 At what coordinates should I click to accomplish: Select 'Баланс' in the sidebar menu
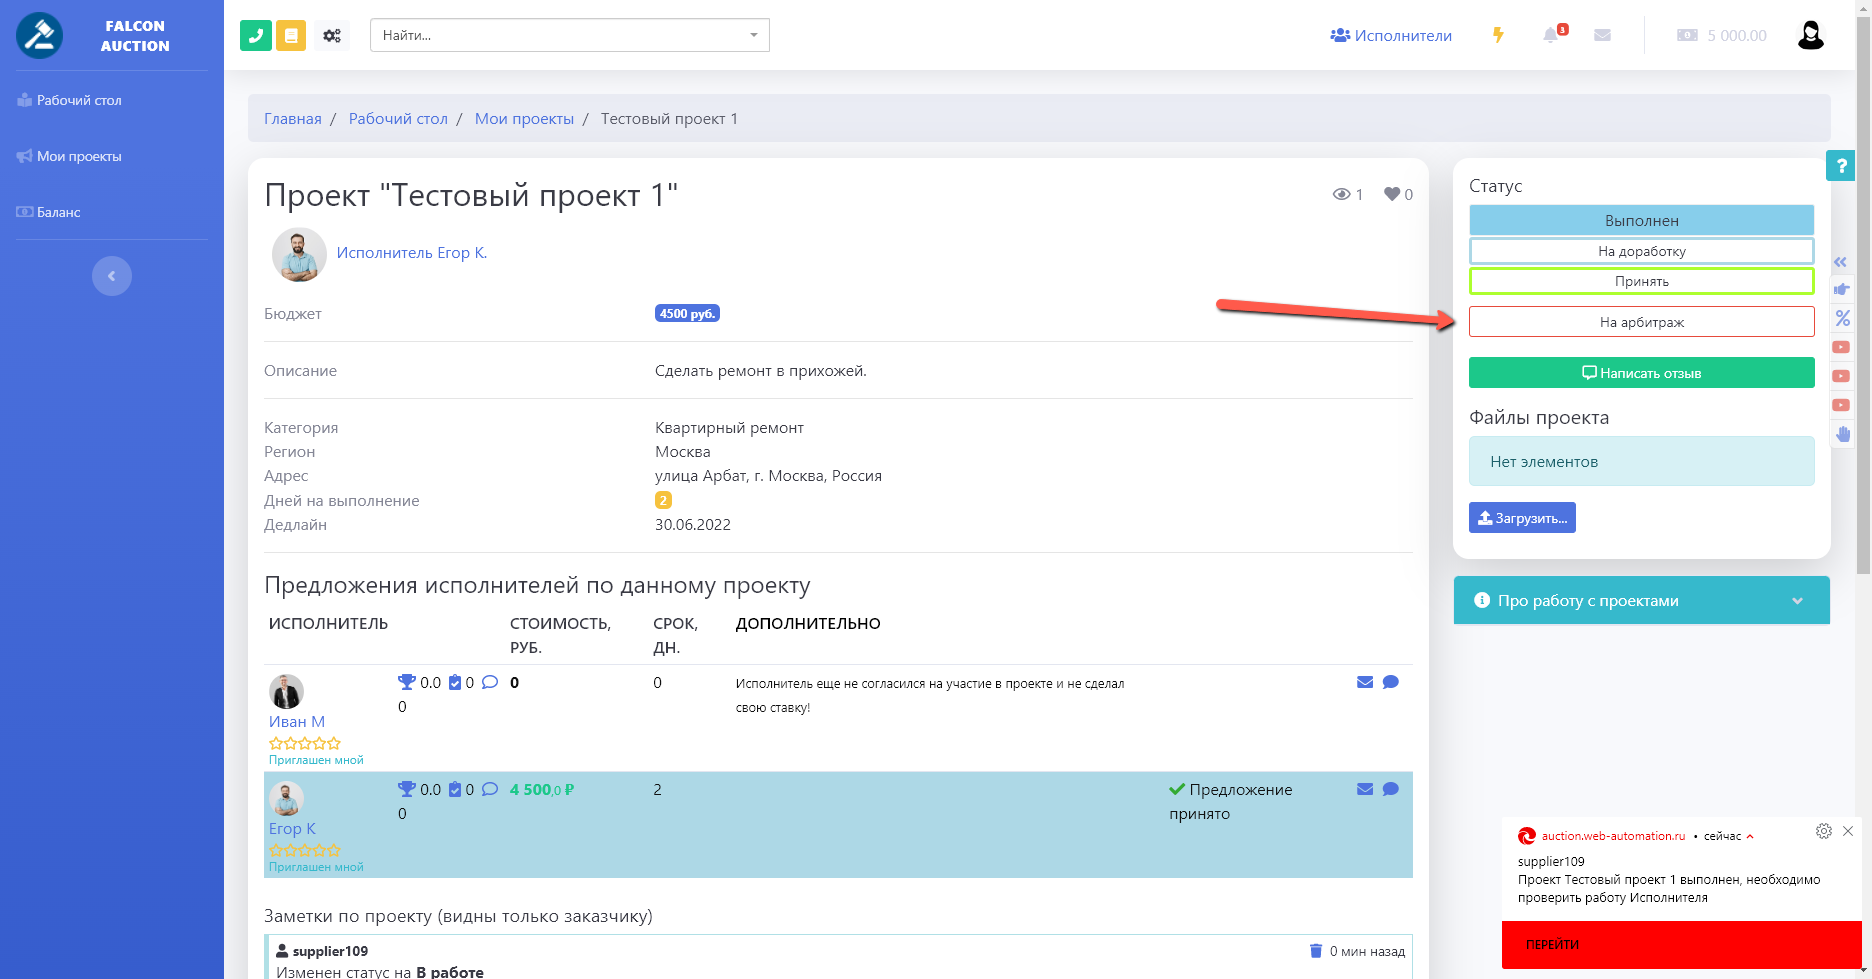[x=58, y=212]
